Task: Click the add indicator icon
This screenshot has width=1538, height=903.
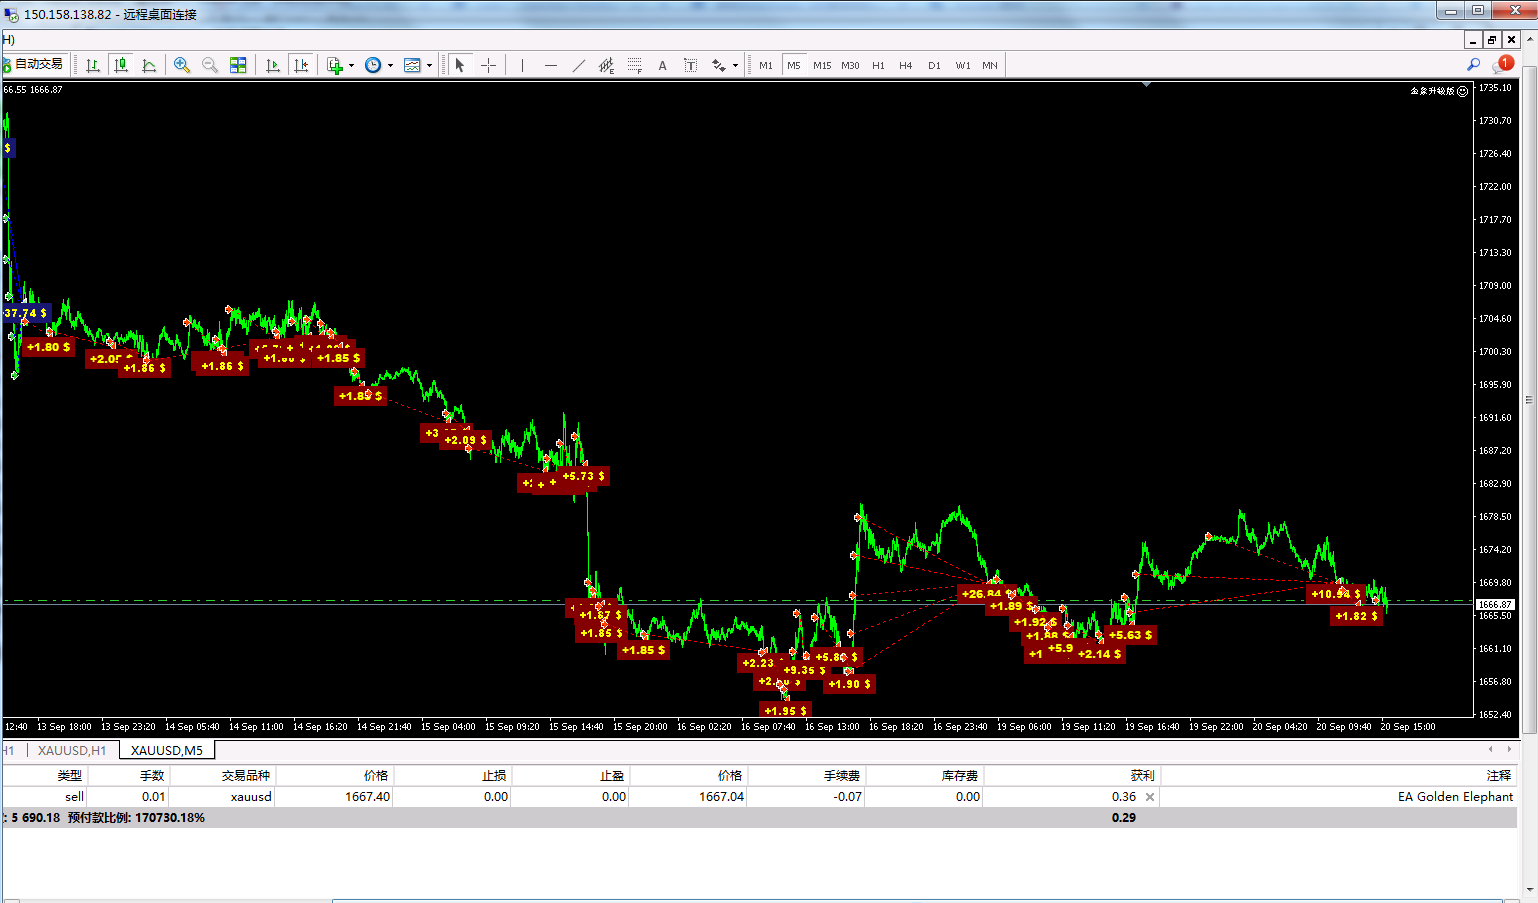Action: (x=335, y=65)
